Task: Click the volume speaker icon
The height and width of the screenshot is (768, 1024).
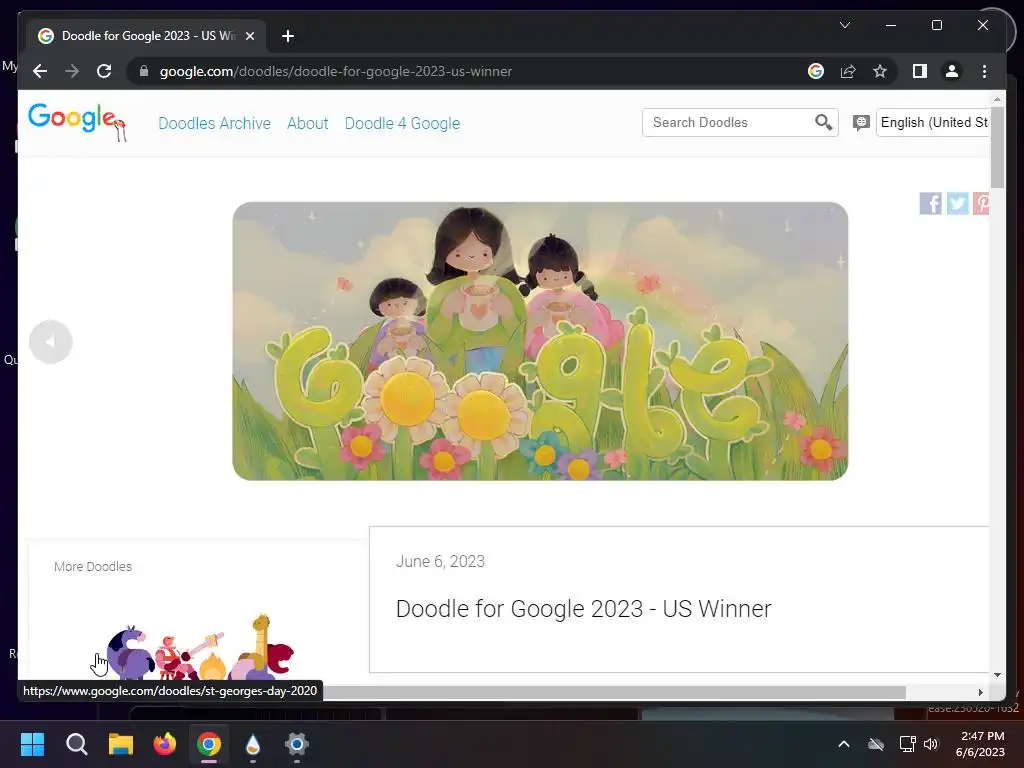Action: pyautogui.click(x=931, y=744)
